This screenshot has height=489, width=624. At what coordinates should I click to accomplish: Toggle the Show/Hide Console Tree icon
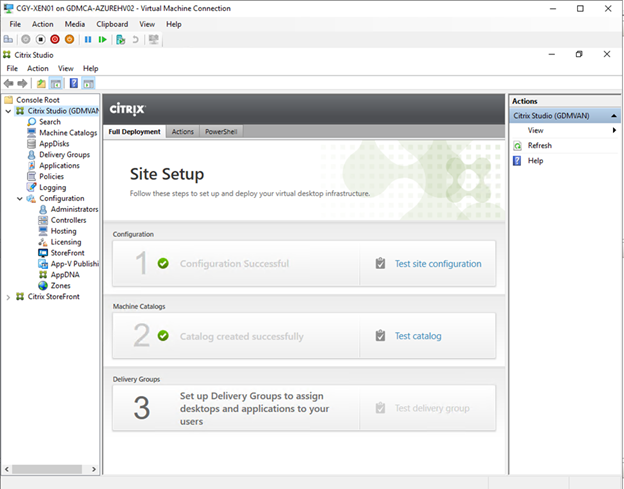[55, 83]
